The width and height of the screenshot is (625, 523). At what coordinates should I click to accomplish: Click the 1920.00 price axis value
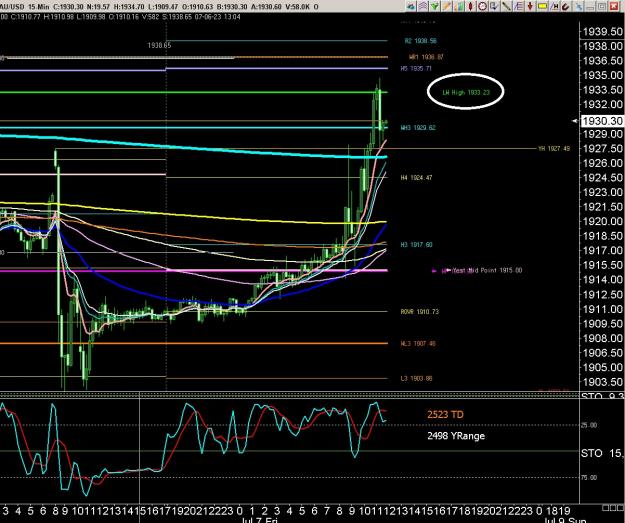pos(602,221)
